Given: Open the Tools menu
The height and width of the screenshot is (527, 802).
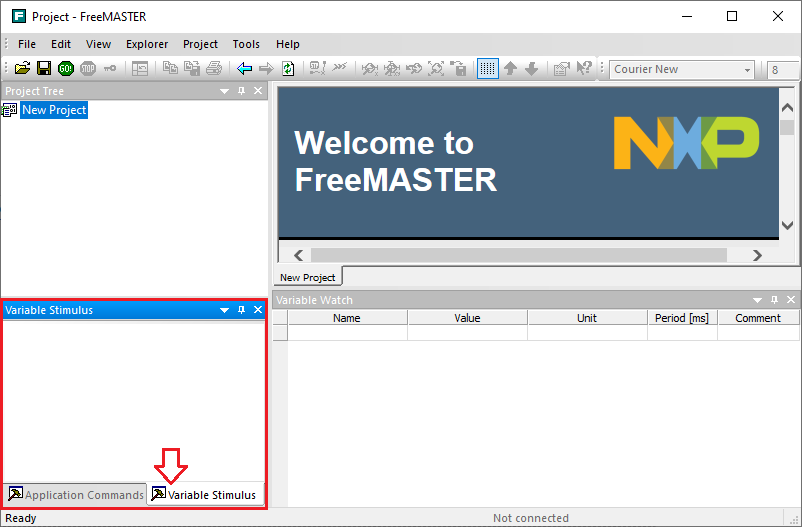Looking at the screenshot, I should tap(246, 44).
